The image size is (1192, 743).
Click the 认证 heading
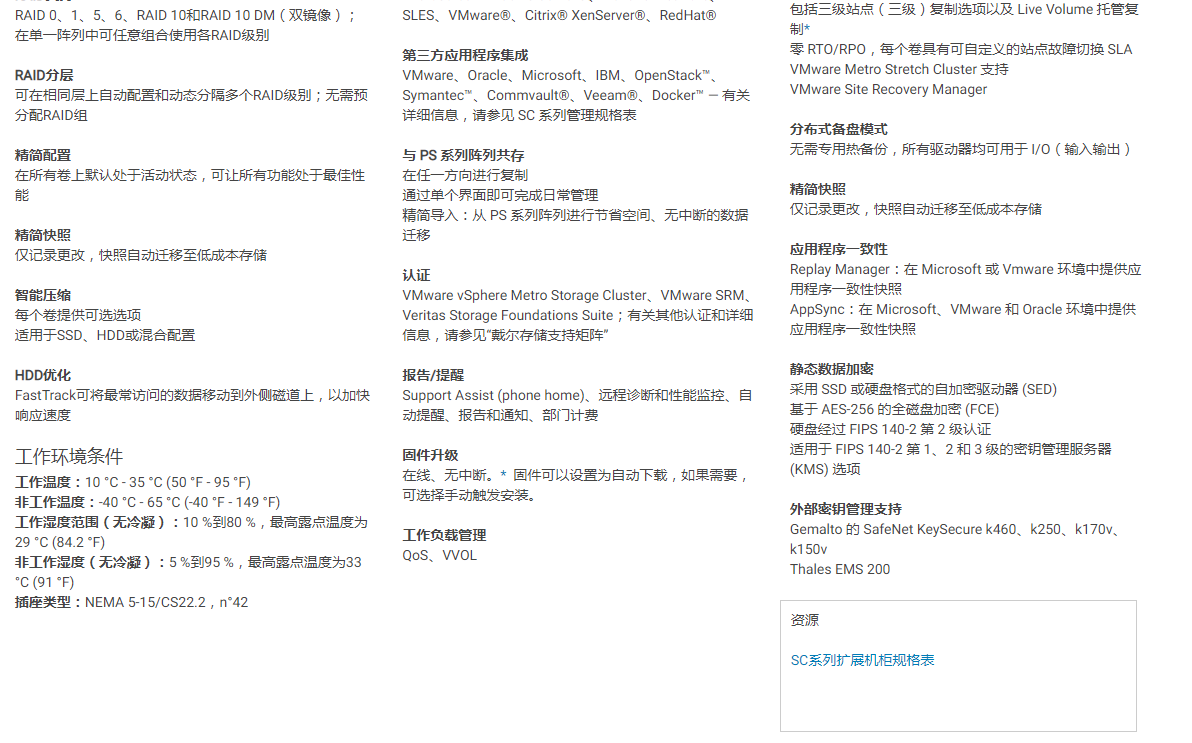pos(417,275)
